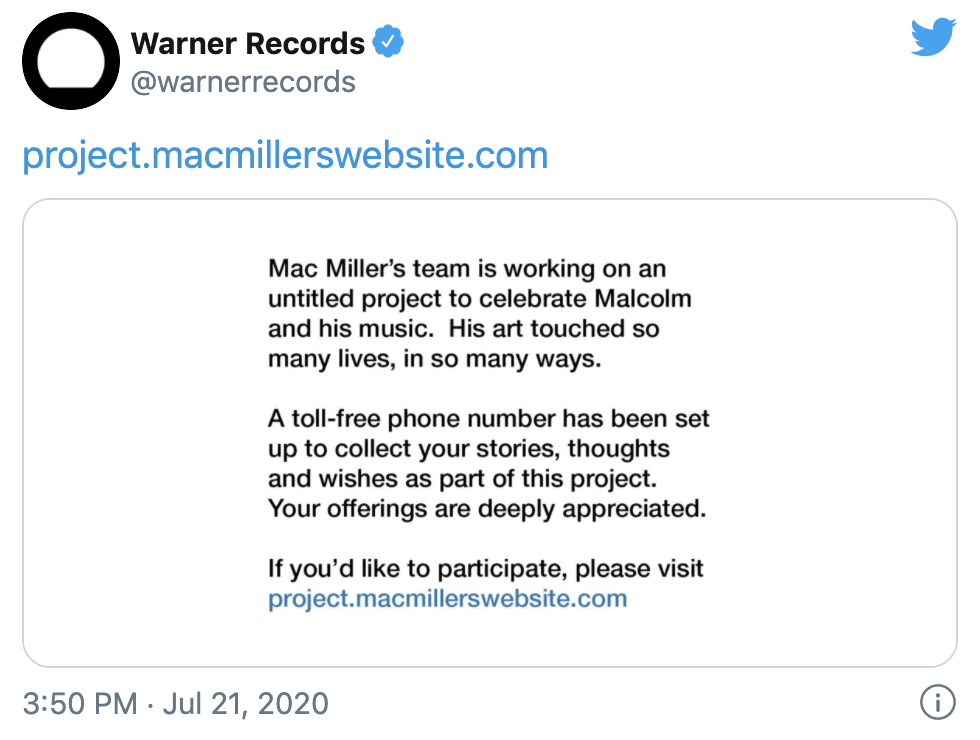Click the blue website link inside the image
Viewport: 980px width, 740px height.
click(x=447, y=599)
